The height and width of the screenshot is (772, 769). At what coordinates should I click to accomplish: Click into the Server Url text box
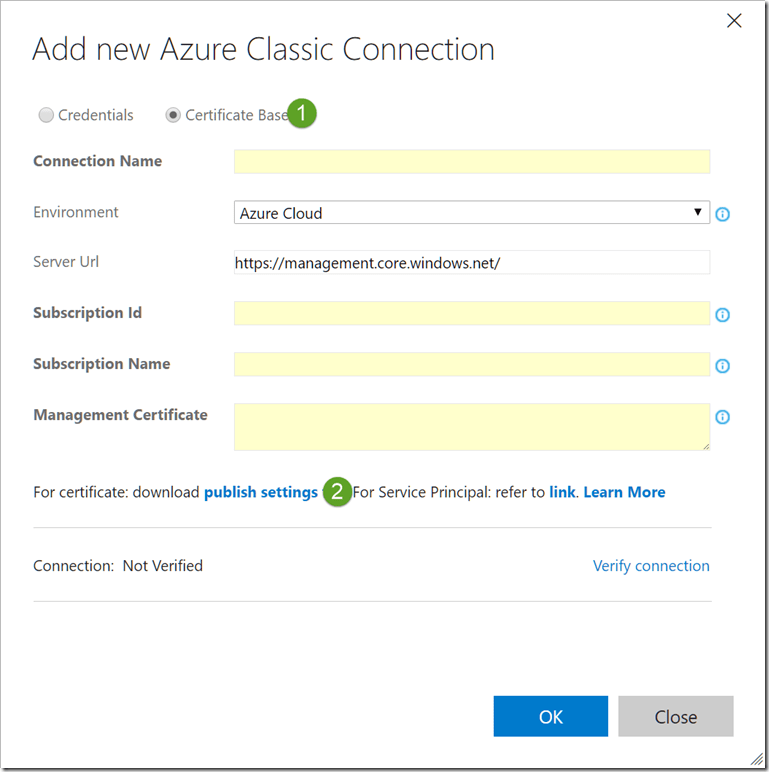tap(471, 263)
